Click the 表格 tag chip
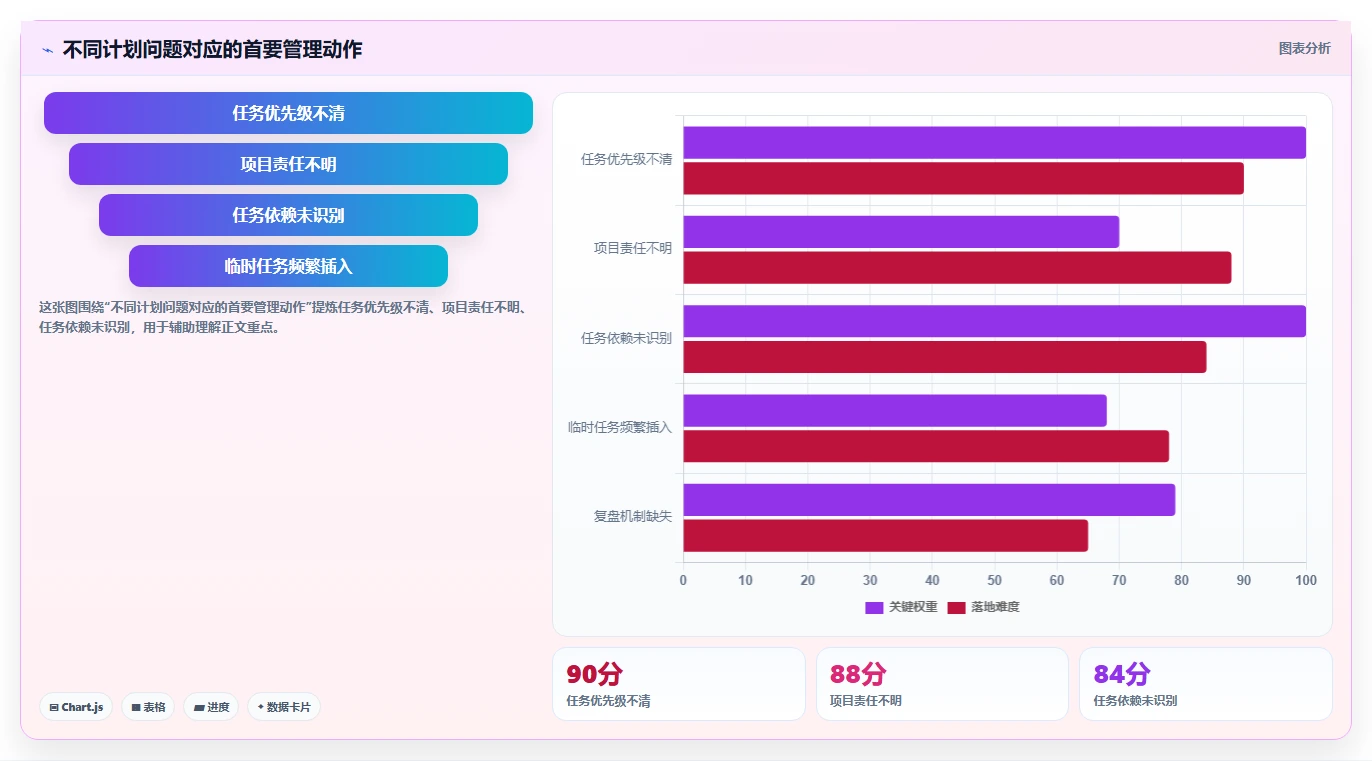This screenshot has height=761, width=1372. (x=148, y=707)
